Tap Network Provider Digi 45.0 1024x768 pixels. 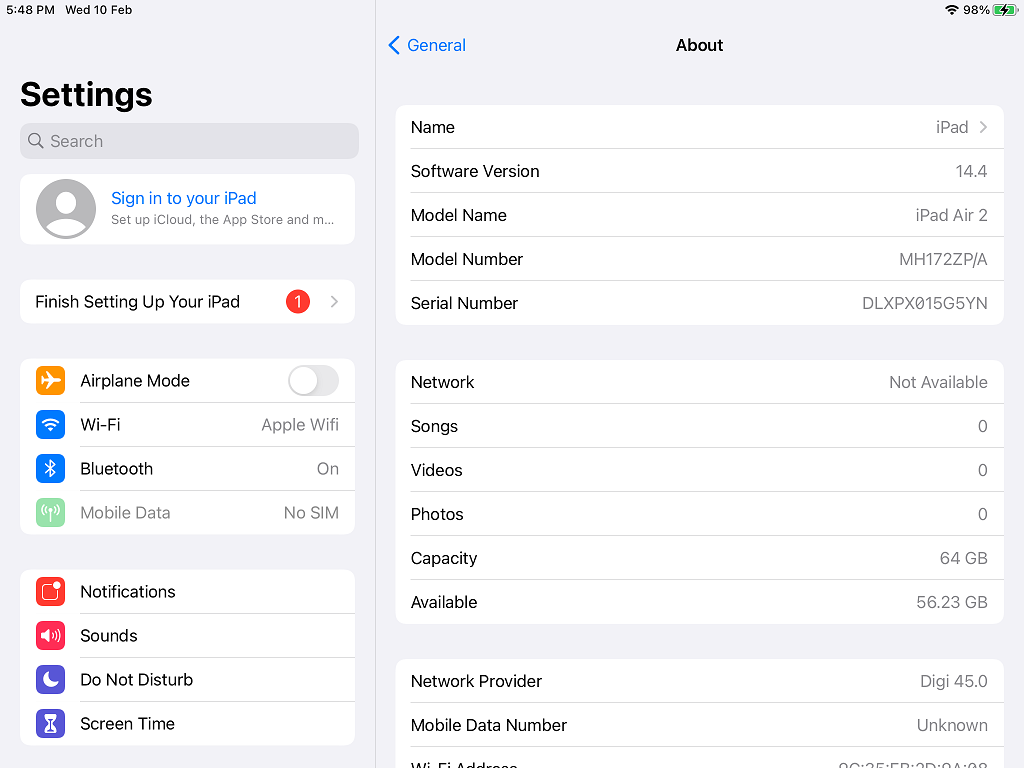tap(699, 681)
